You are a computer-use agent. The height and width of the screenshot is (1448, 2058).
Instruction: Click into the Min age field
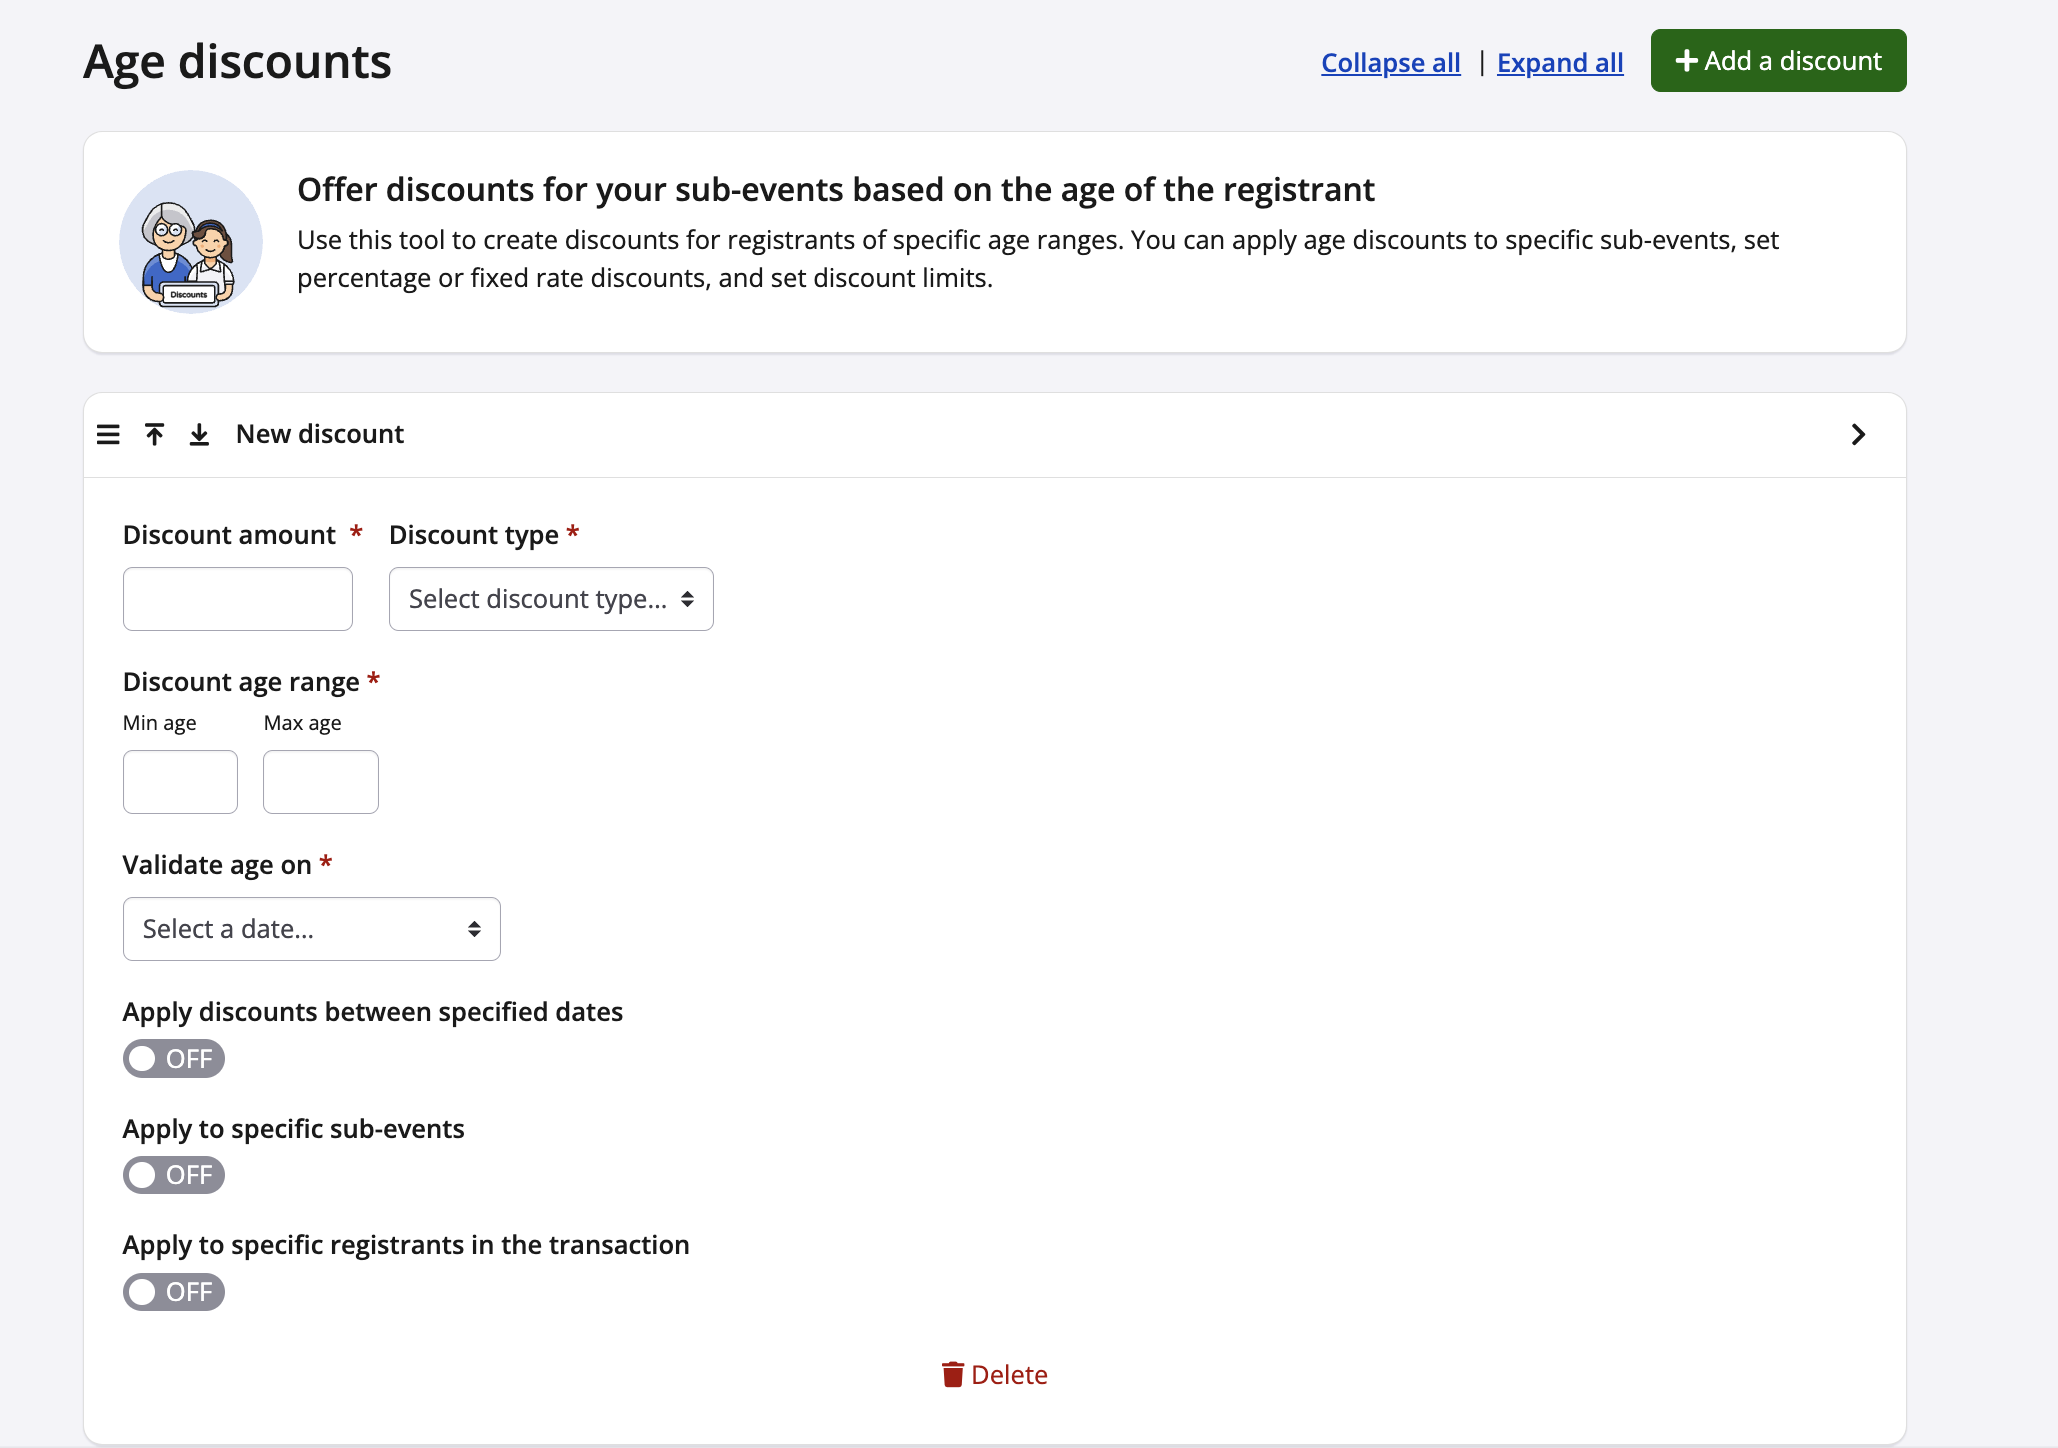[180, 782]
